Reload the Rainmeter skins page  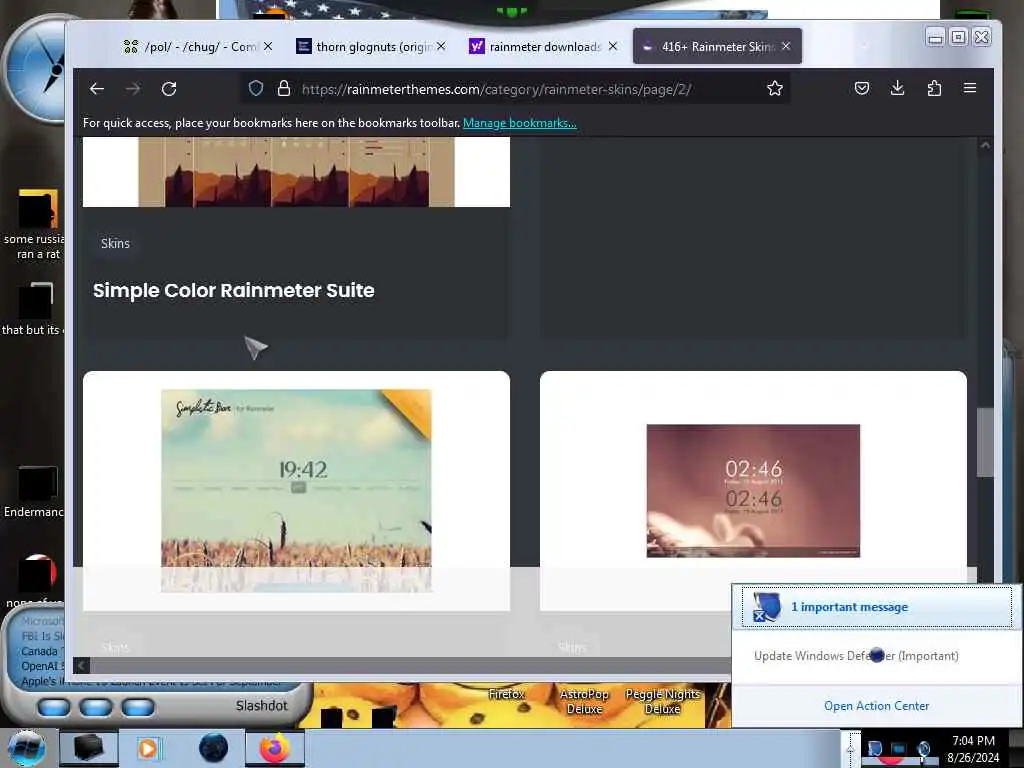169,89
